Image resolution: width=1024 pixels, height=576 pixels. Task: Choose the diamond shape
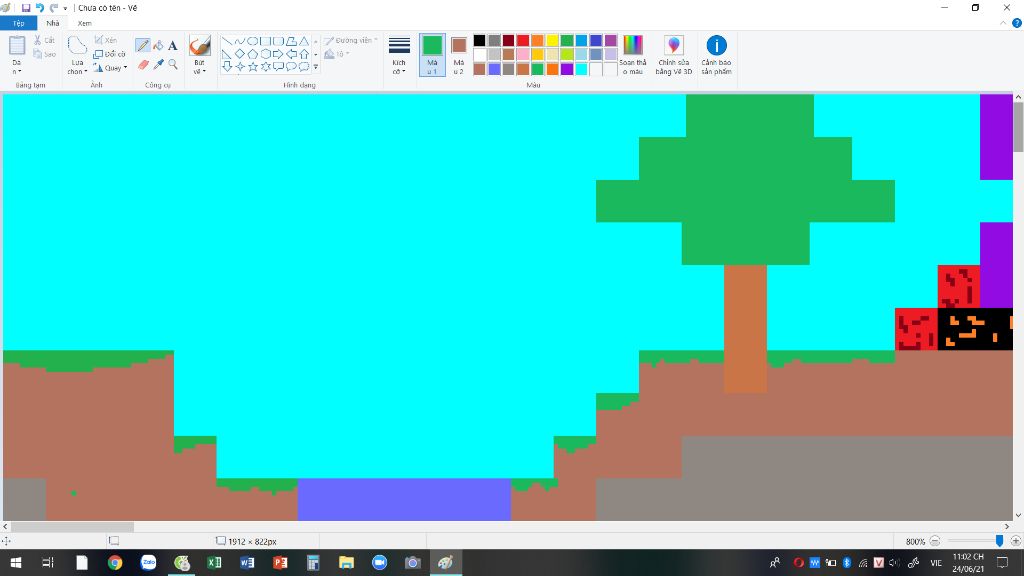(x=240, y=54)
